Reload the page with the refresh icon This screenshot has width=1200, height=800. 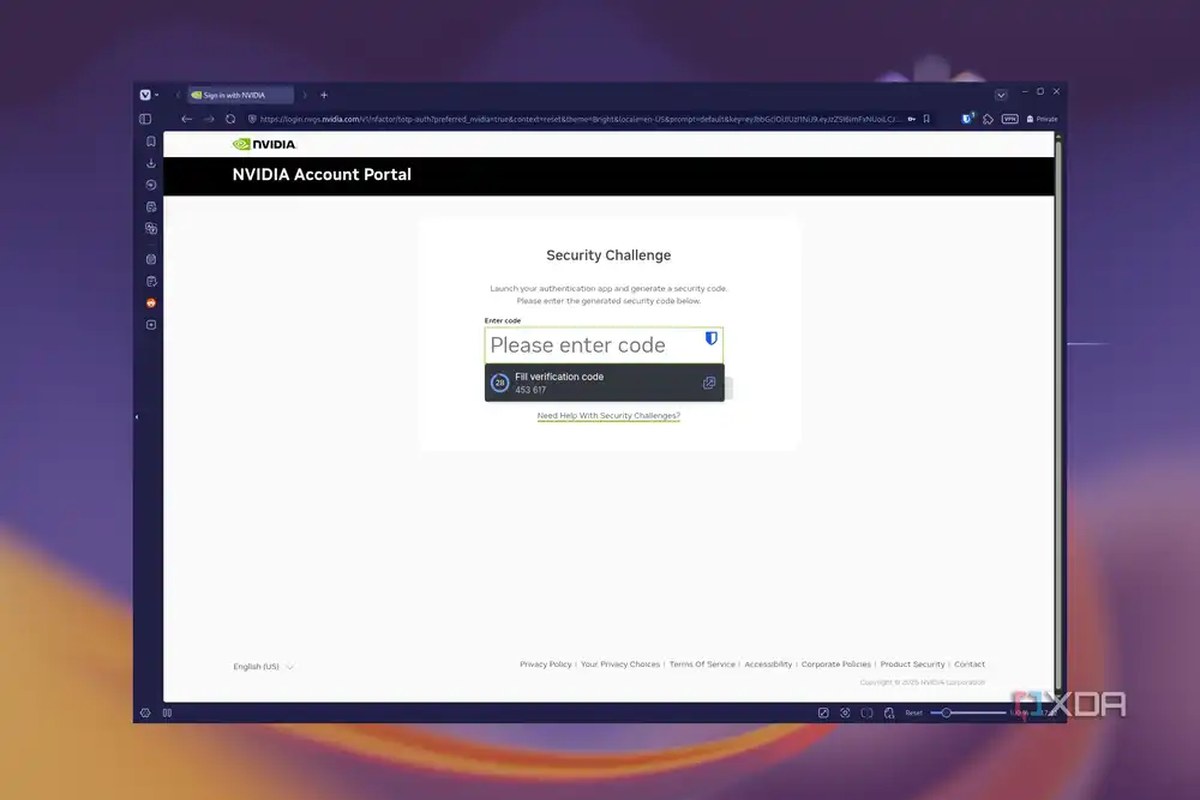pos(231,119)
